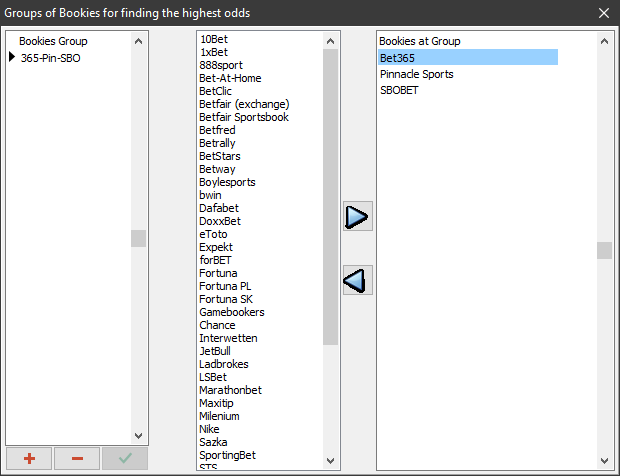Choose 10Bet from the bookies list
Screen dimensions: 620x476
(x=214, y=39)
